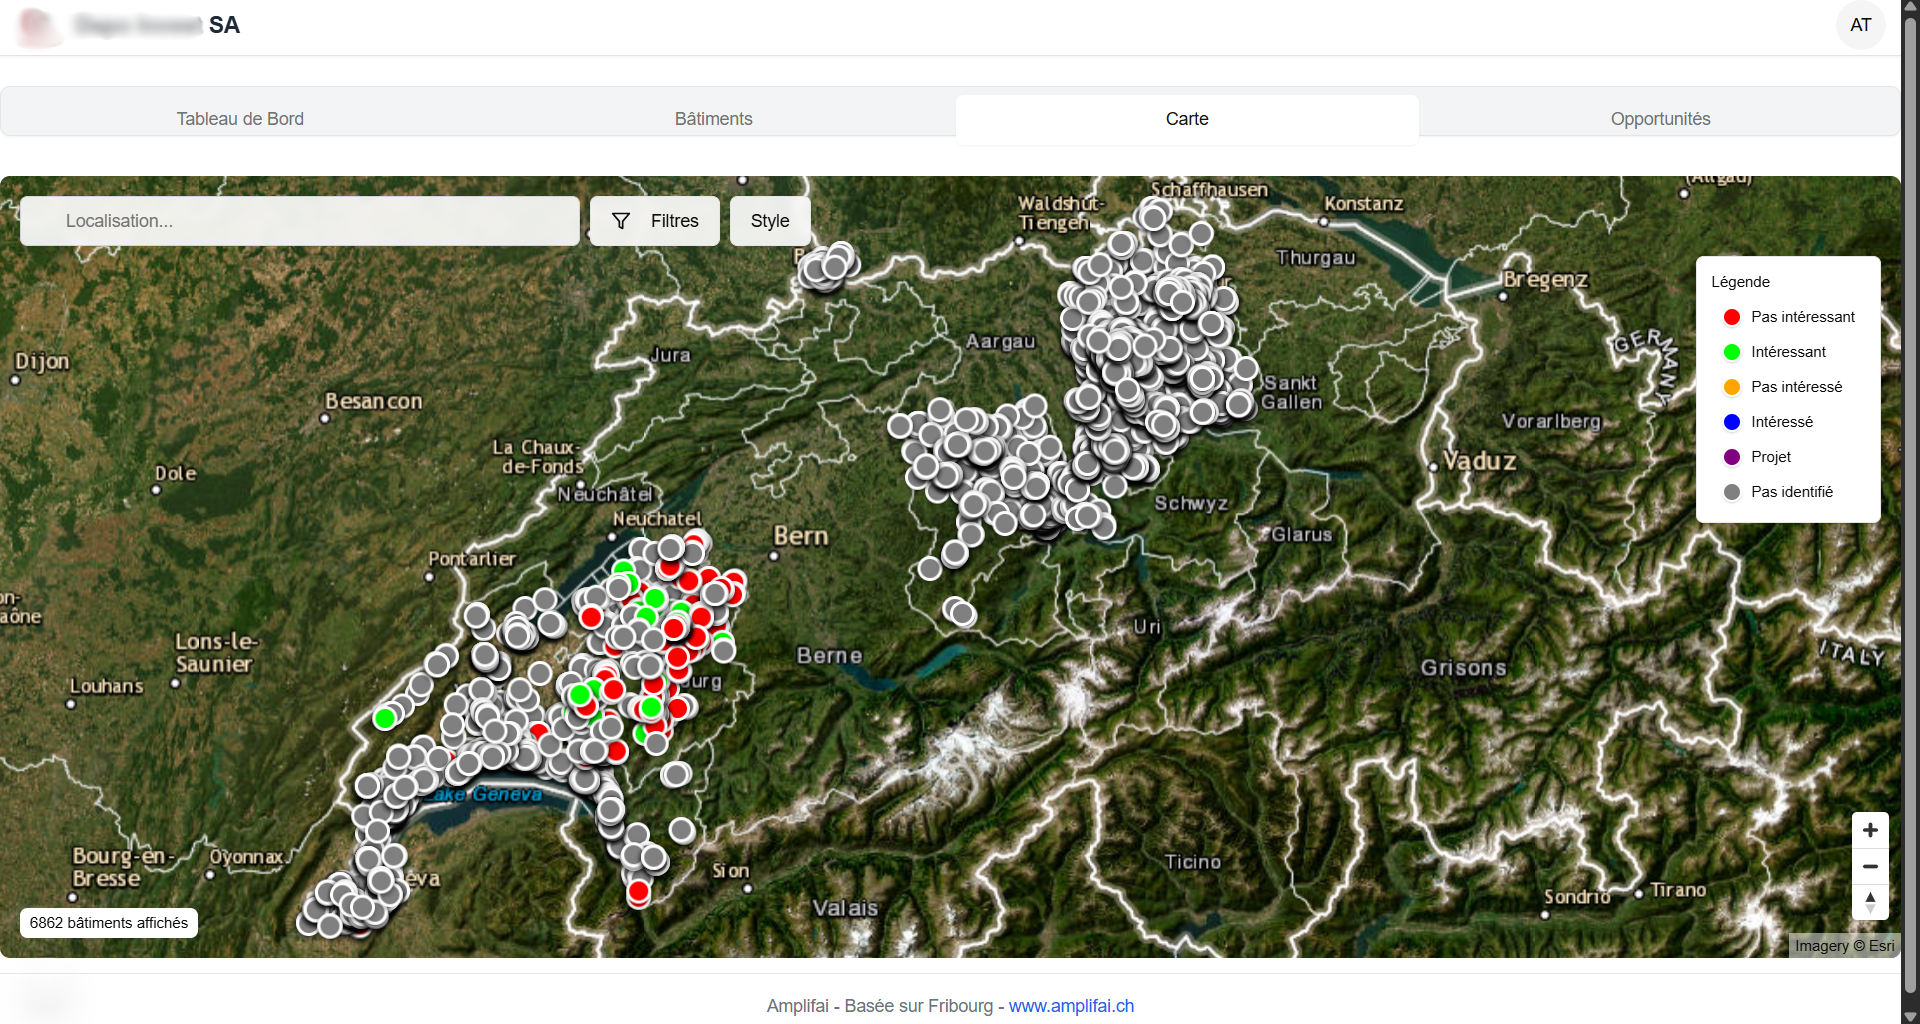Screen dimensions: 1920x1024
Task: Follow the www.amplifai.ch link
Action: pyautogui.click(x=1071, y=1006)
